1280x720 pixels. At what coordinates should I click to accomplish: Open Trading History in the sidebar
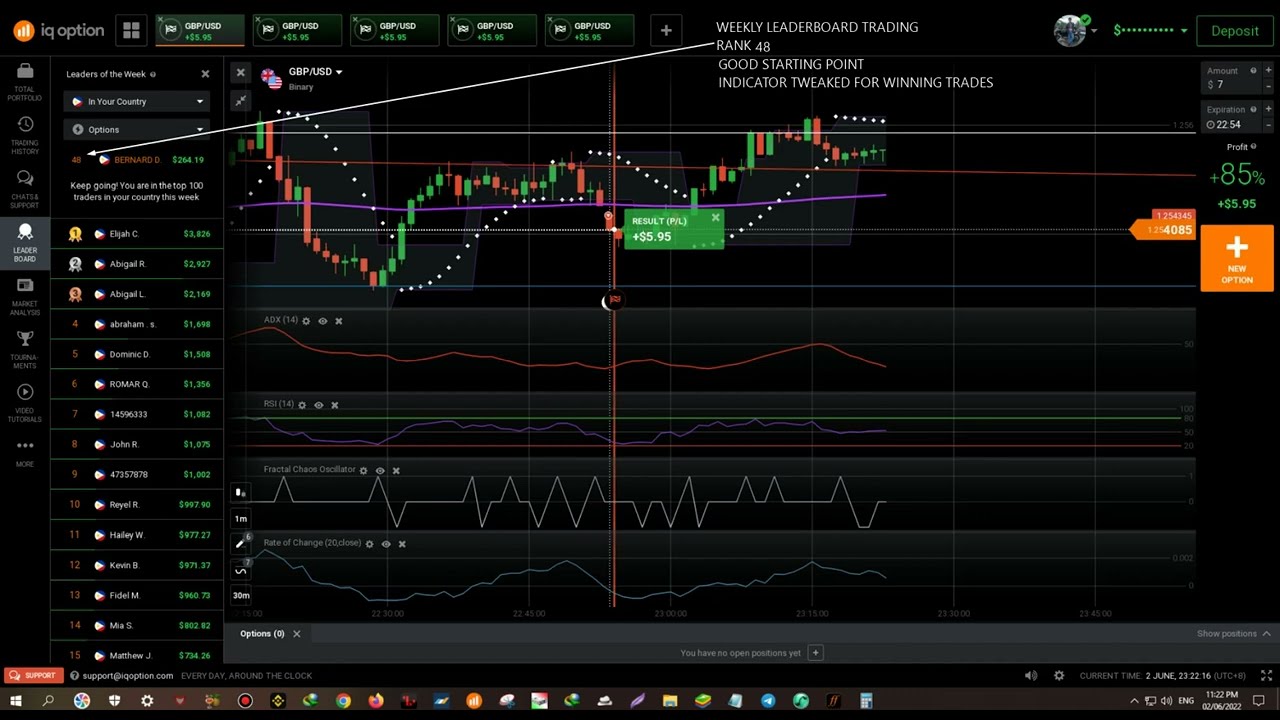click(25, 134)
